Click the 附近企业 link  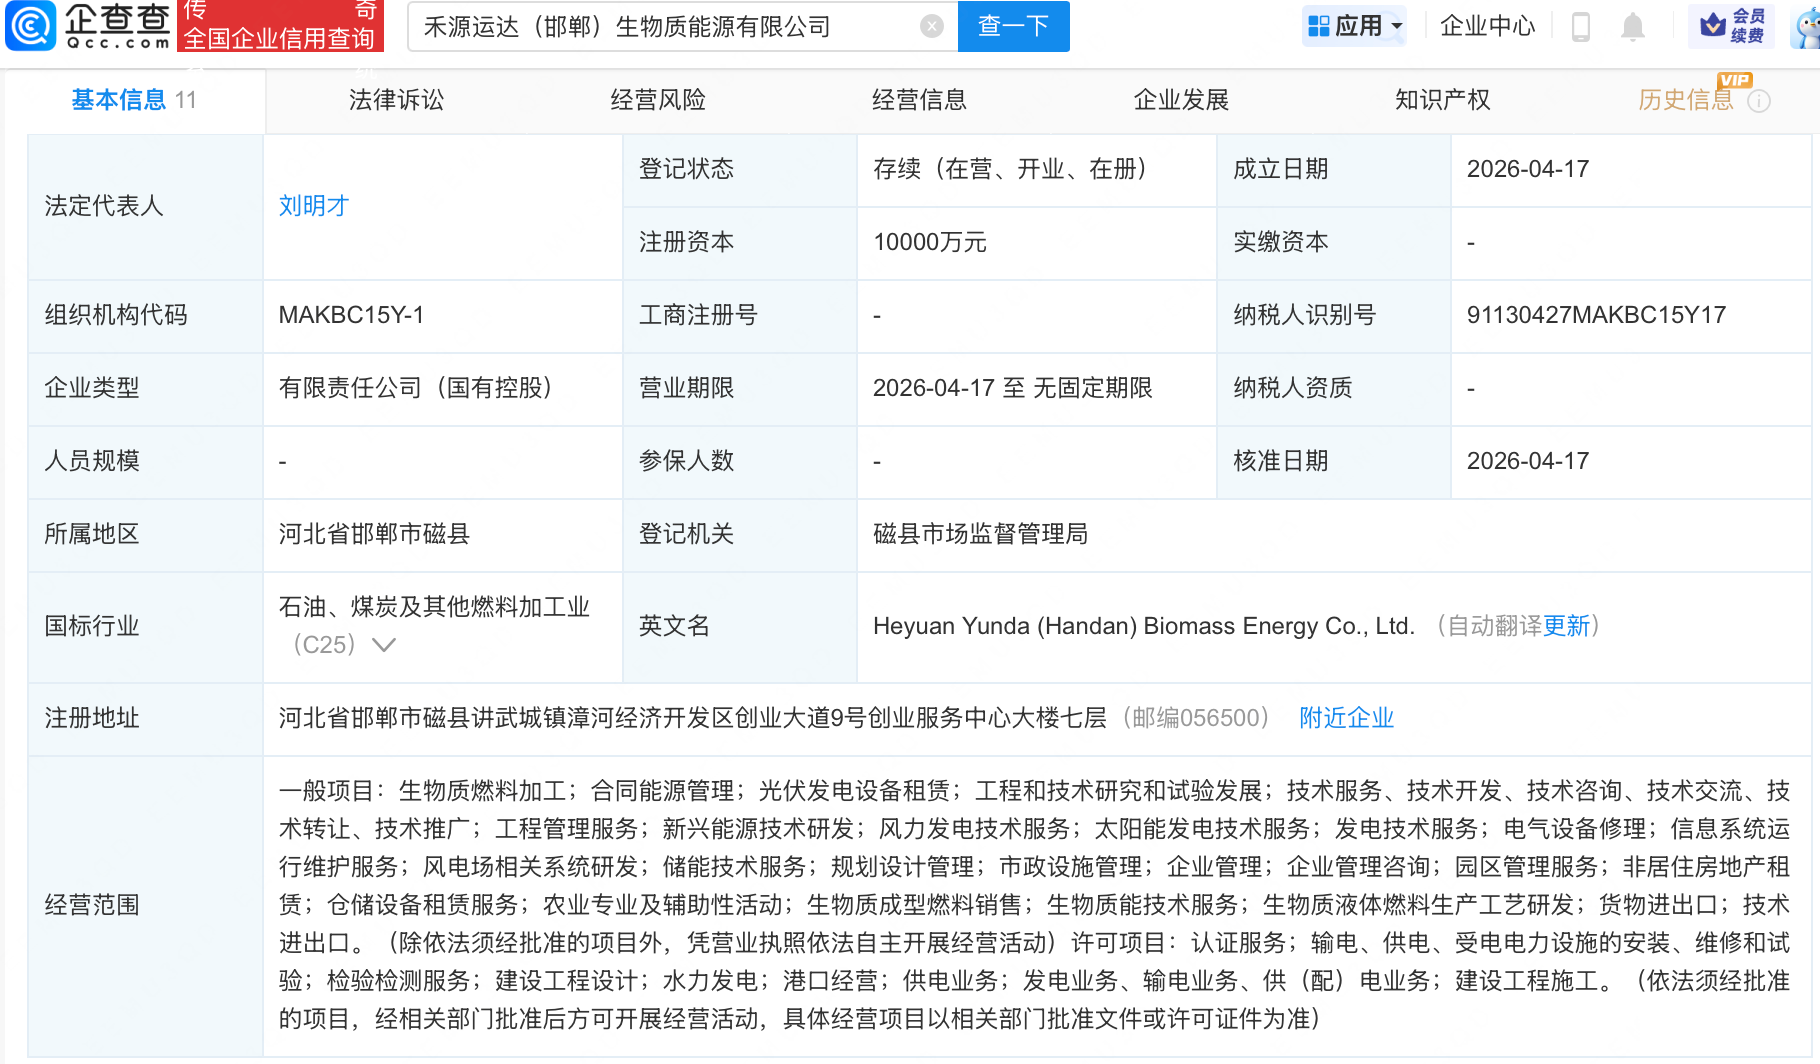[x=1346, y=718]
